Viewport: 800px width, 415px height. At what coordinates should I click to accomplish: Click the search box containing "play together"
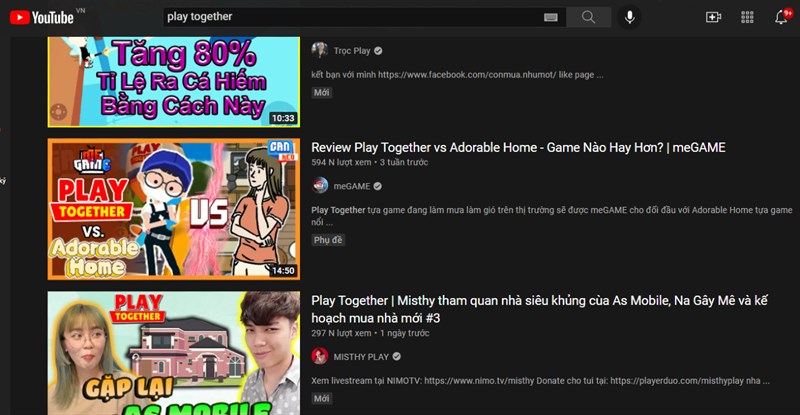(364, 17)
